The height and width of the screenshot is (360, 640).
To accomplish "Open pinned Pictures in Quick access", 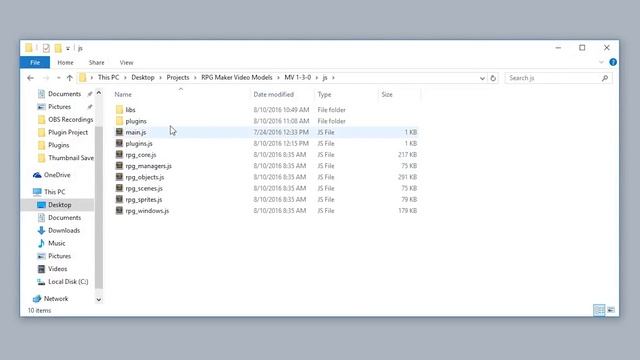I will pos(59,107).
